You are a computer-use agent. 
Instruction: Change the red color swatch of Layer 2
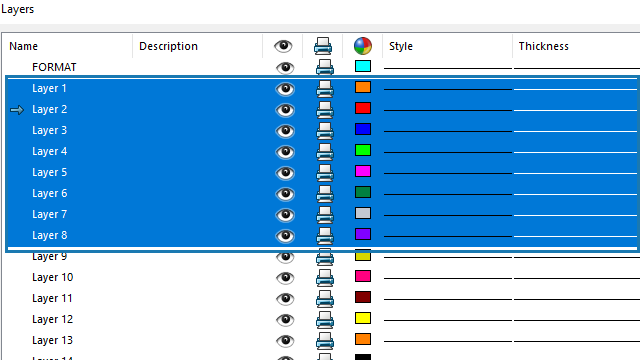click(363, 108)
